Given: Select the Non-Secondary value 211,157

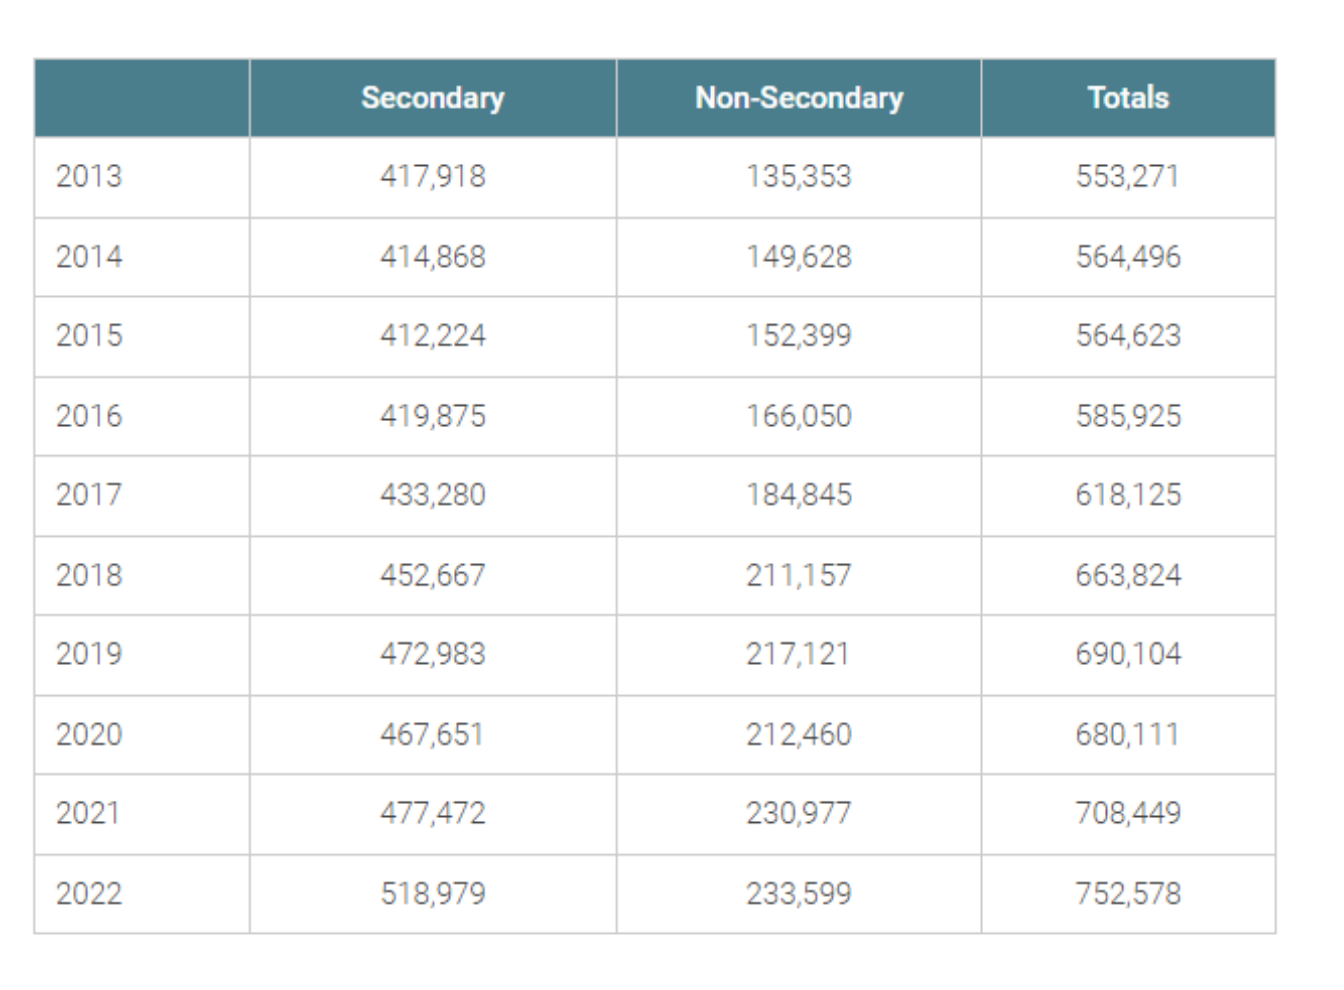Looking at the screenshot, I should (799, 575).
